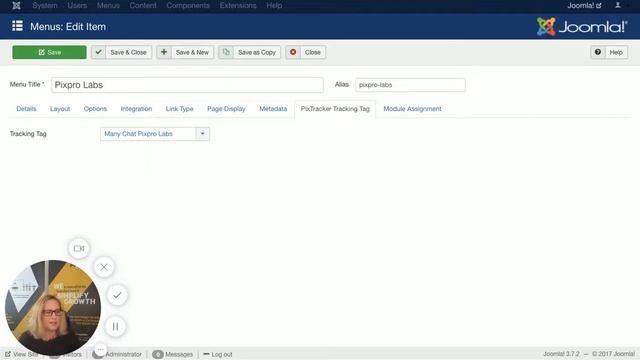Click the Messages count badge in the footer
The image size is (640, 360).
tap(158, 354)
